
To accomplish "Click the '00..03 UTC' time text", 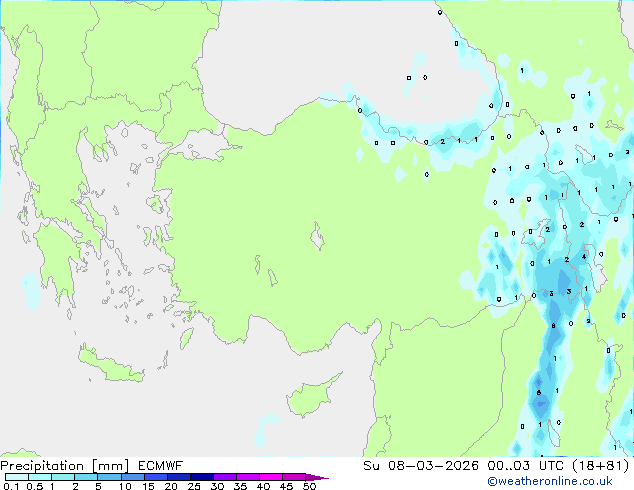I will 526,466.
